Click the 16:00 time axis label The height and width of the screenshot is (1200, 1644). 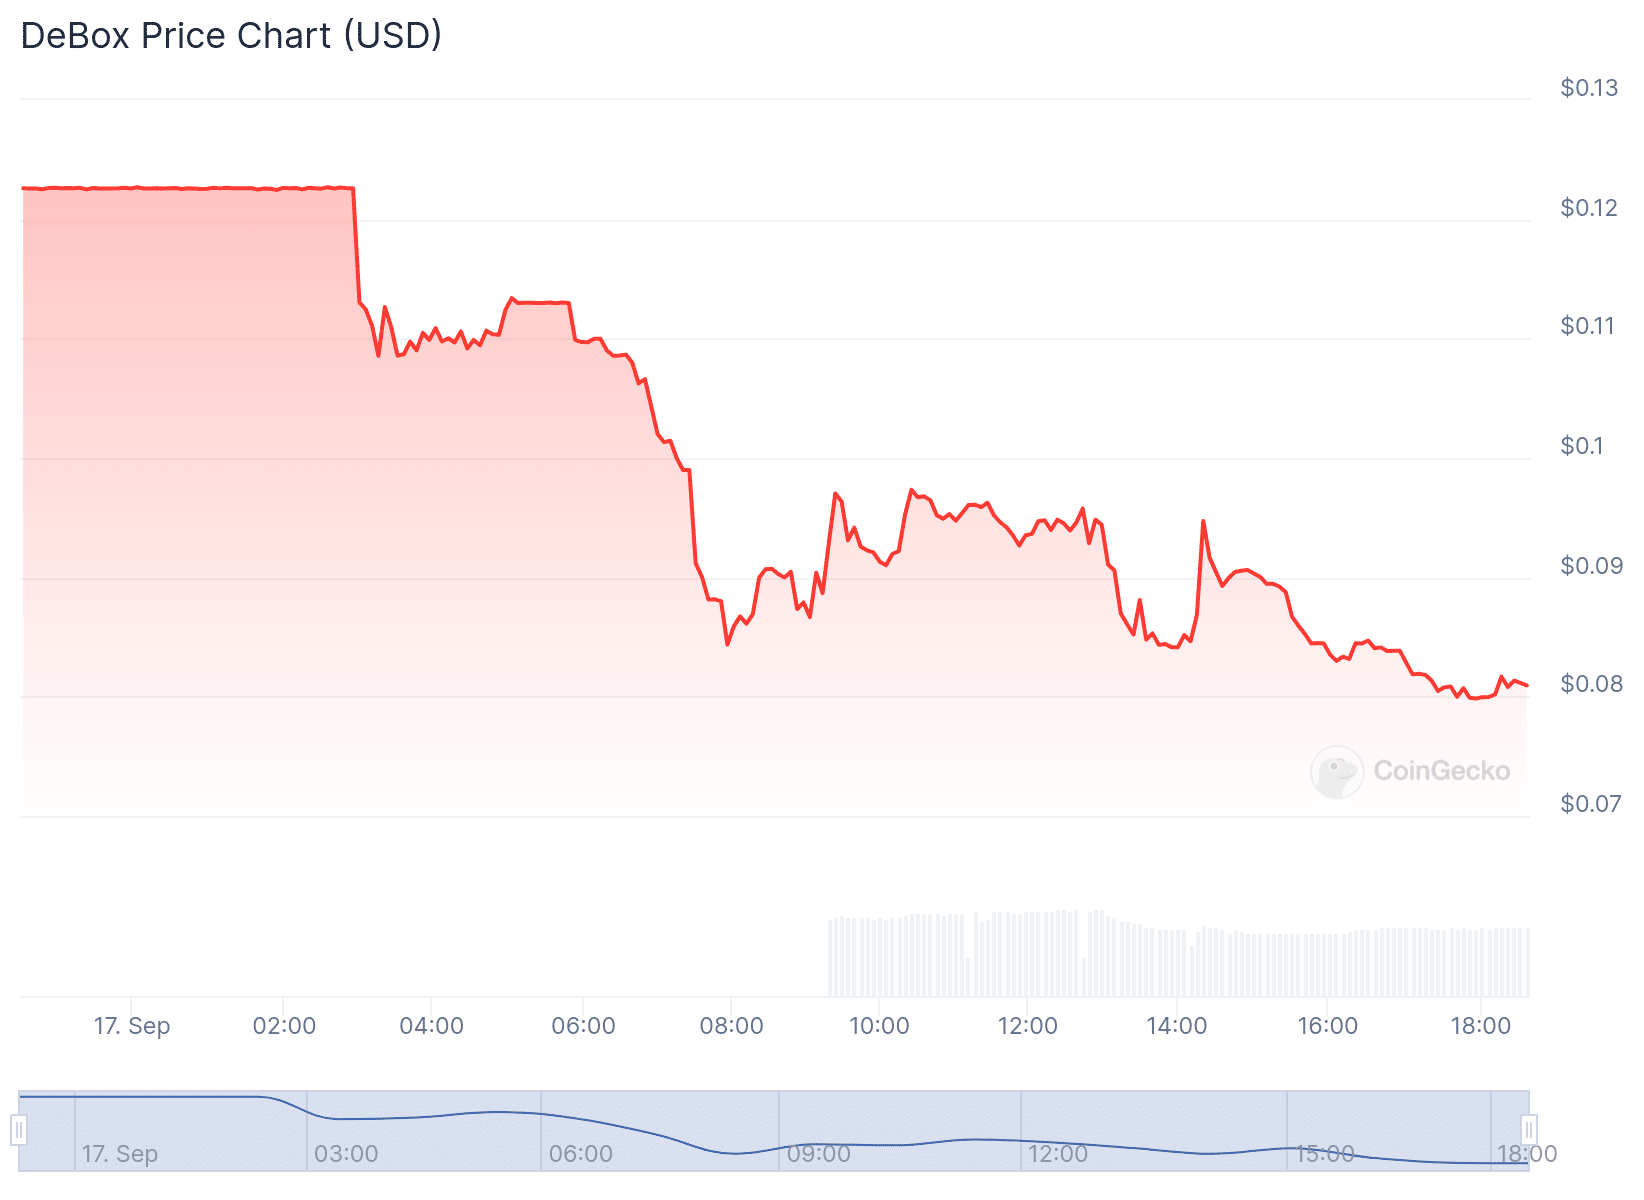coord(1327,1026)
